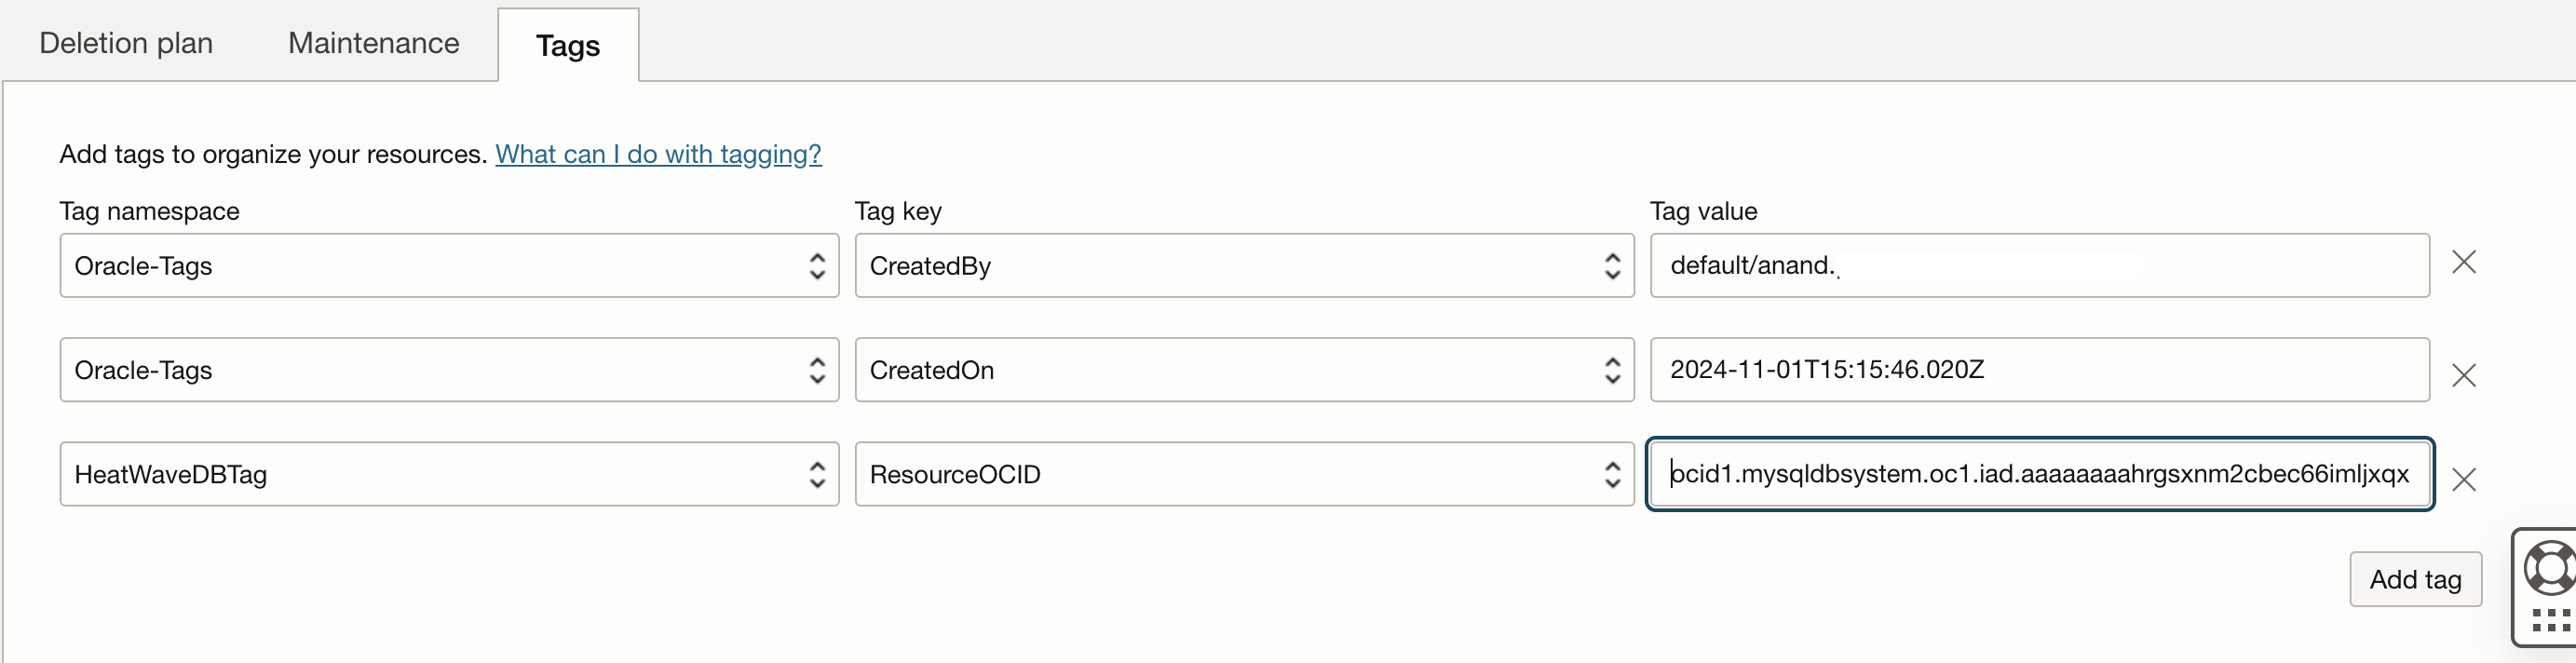Remove the ResourceOCID tag row
This screenshot has height=663, width=2576.
(2464, 480)
